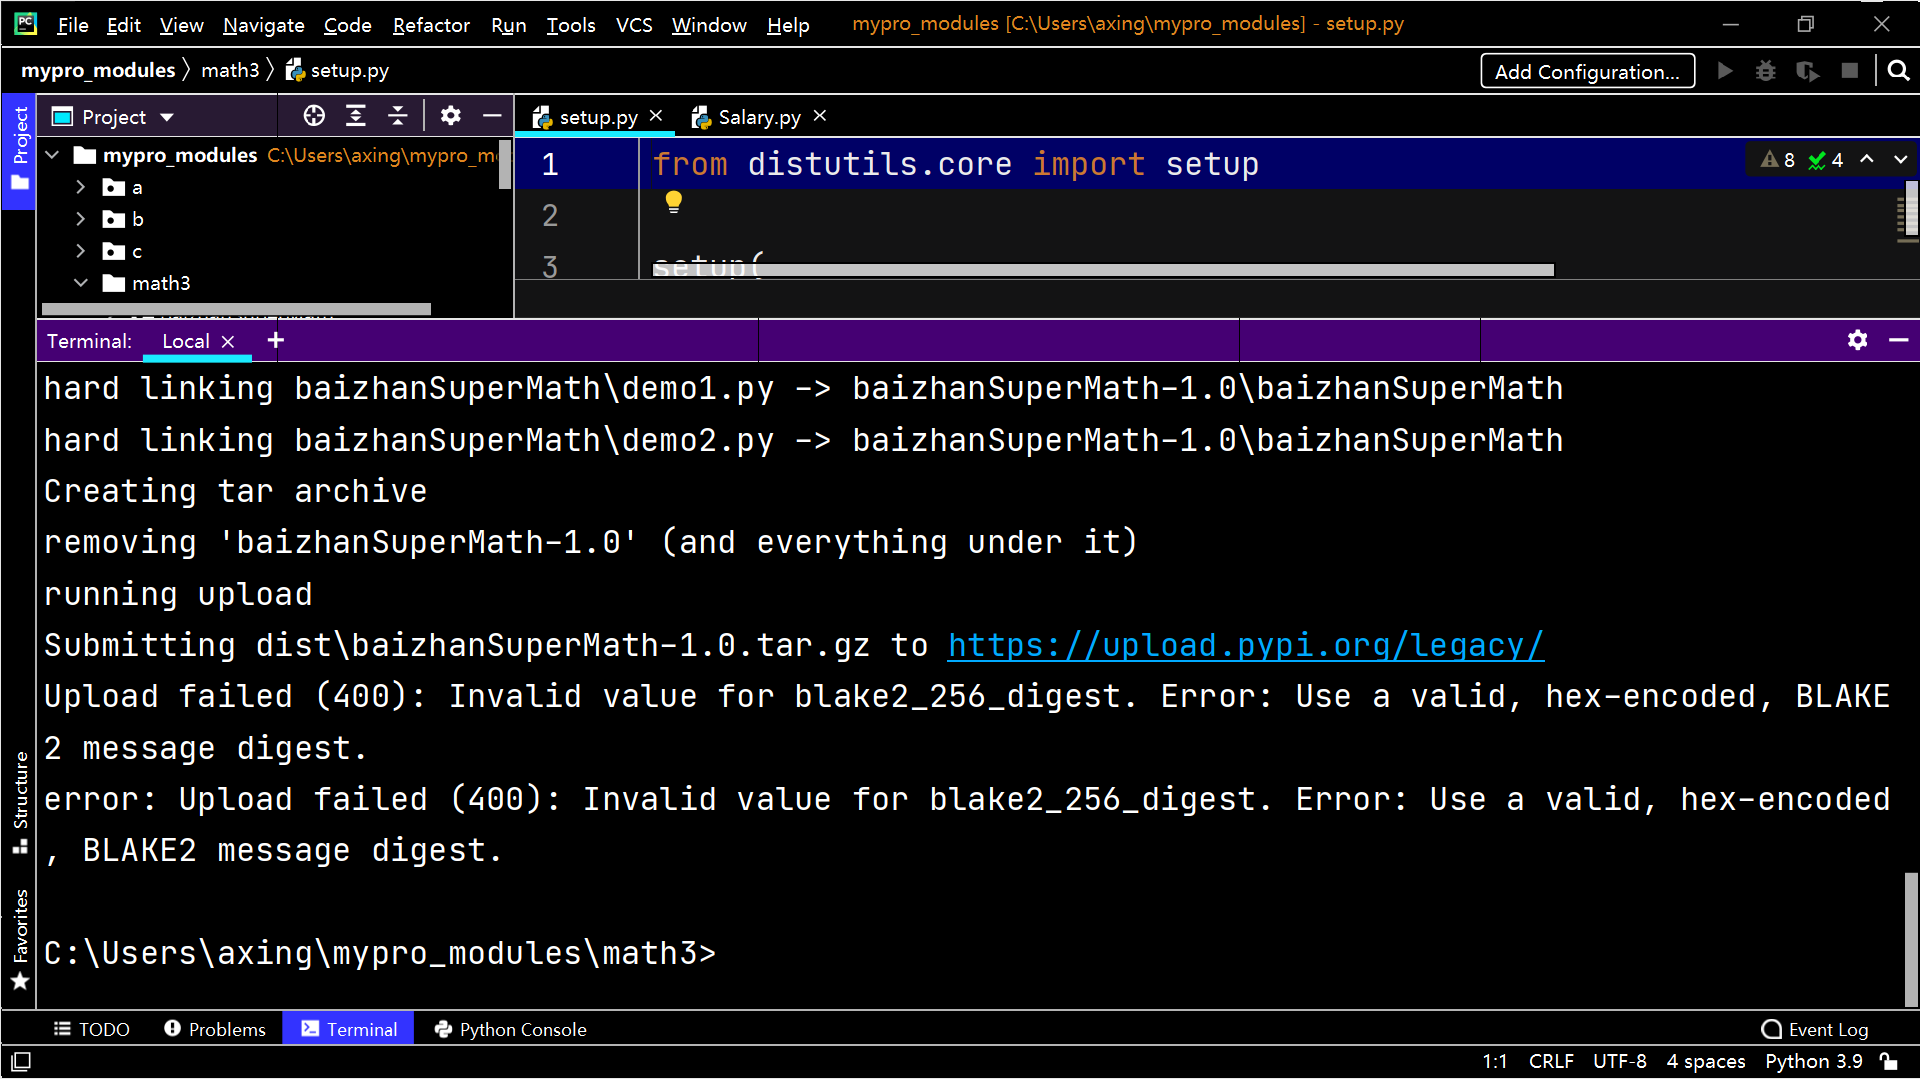Screen dimensions: 1920x1079
Task: Click the Collapse All icon in Project panel
Action: pyautogui.click(x=398, y=116)
